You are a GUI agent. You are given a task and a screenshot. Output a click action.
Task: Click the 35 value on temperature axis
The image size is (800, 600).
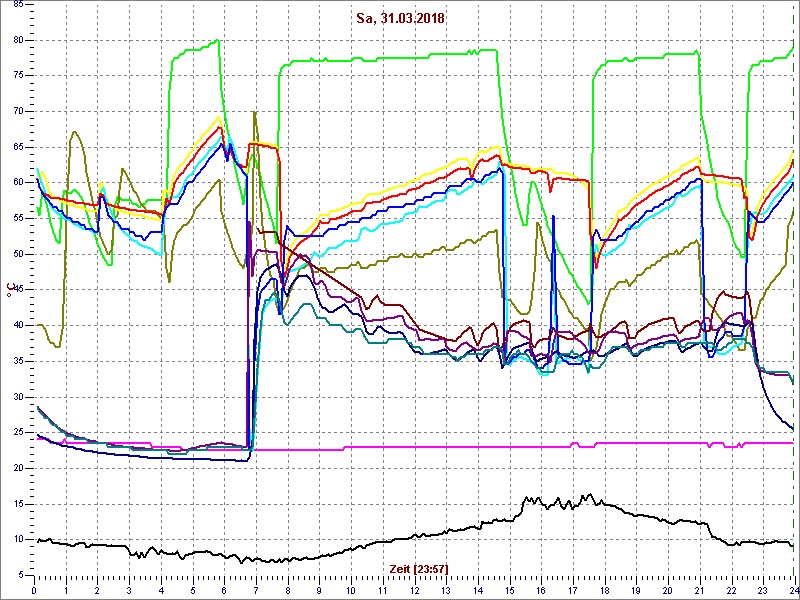(17, 361)
